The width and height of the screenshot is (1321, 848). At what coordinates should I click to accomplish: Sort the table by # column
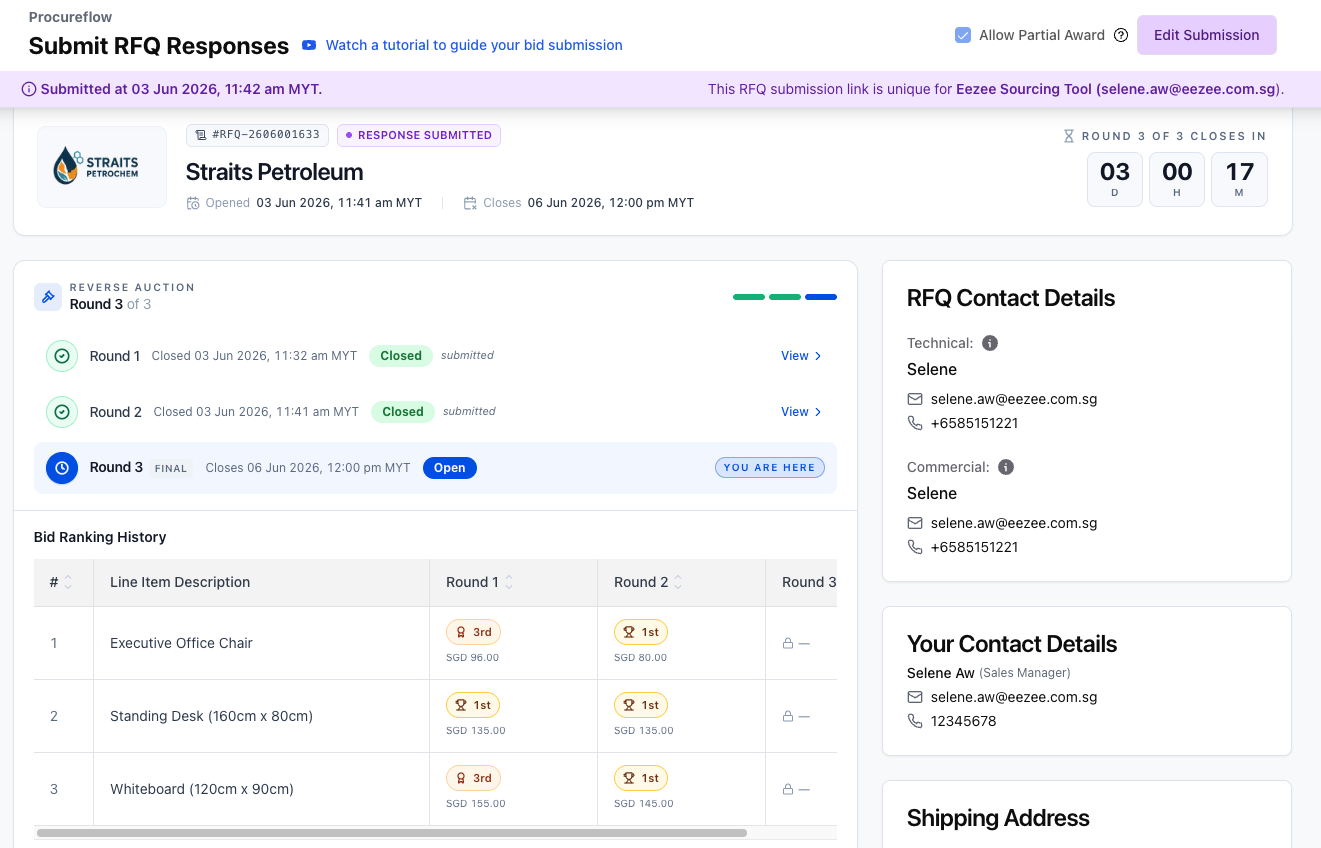coord(68,582)
